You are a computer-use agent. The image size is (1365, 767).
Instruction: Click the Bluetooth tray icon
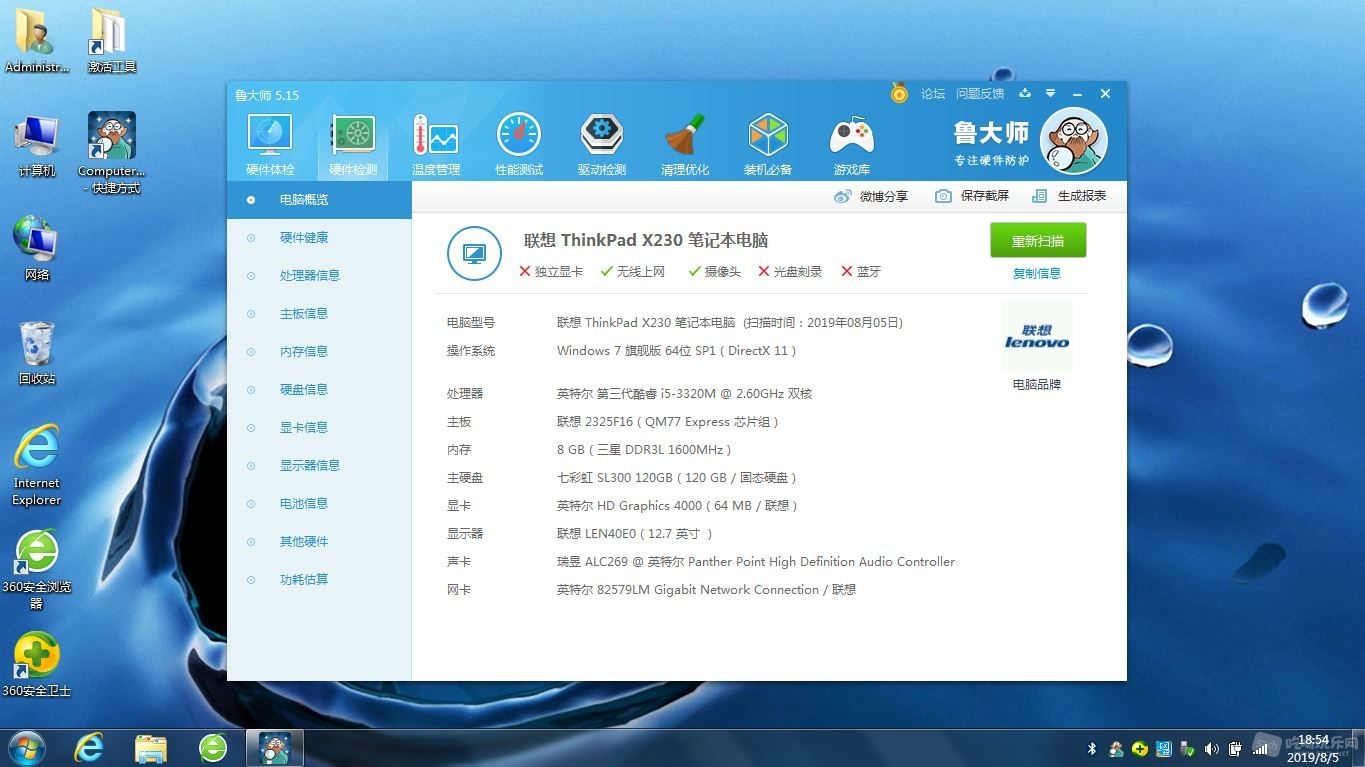pyautogui.click(x=1092, y=748)
